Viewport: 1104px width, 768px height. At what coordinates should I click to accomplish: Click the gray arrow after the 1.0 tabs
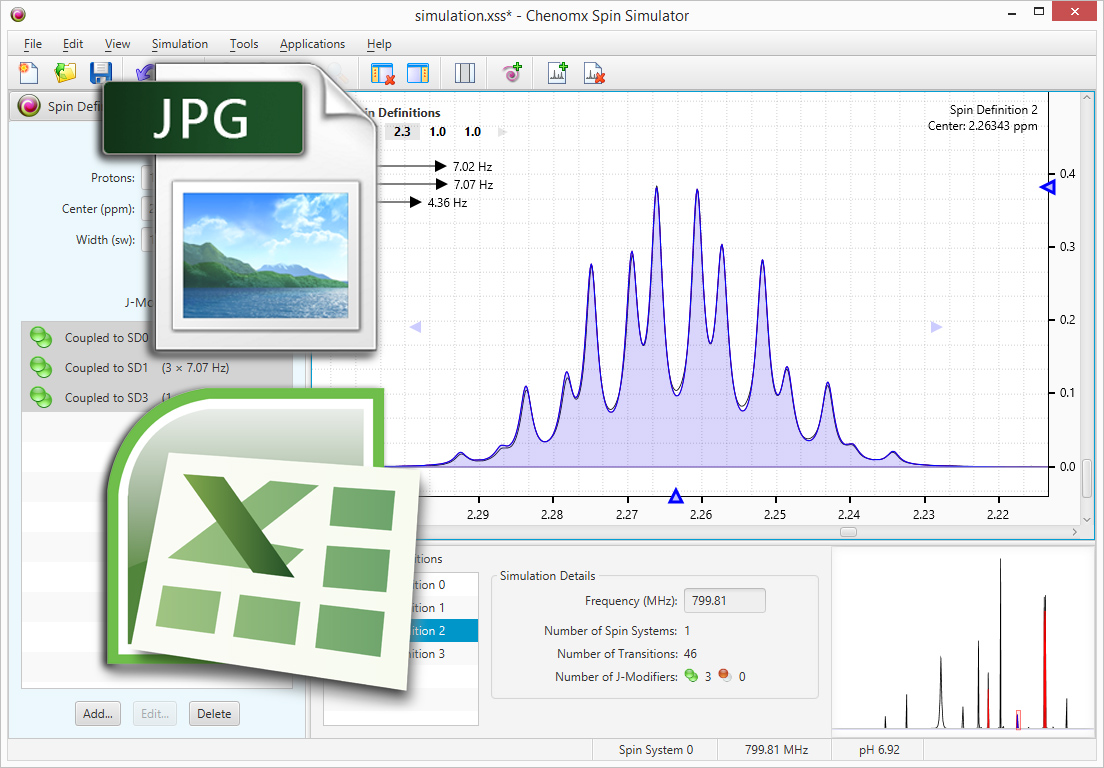(x=502, y=132)
